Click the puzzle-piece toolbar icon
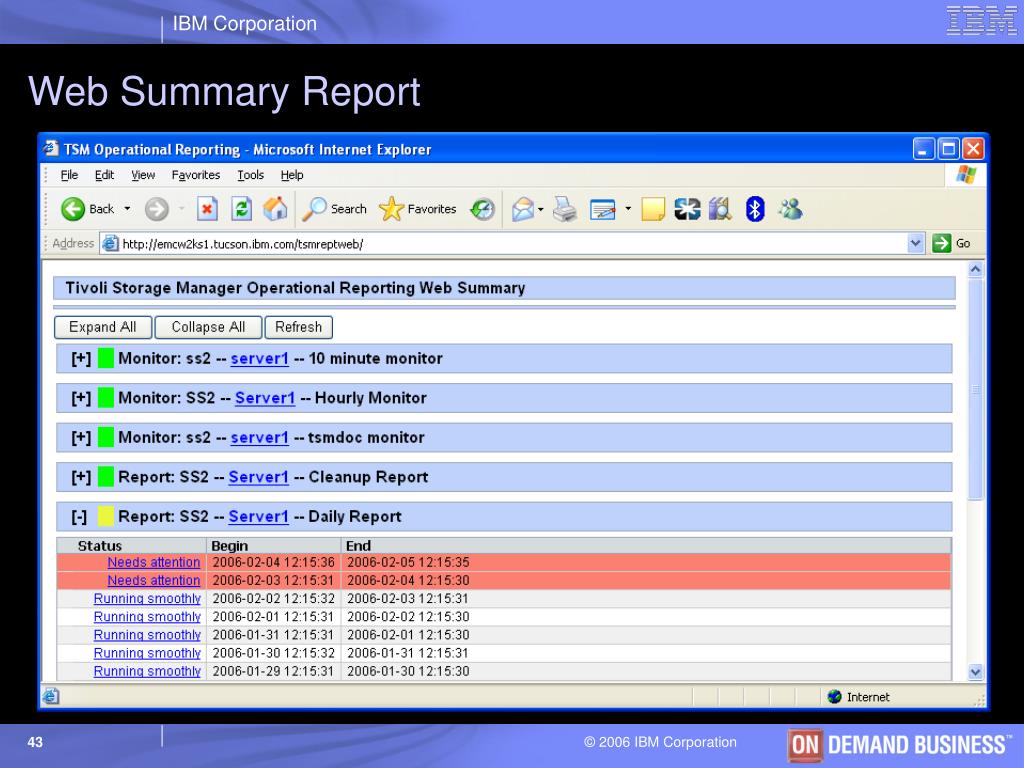1024x768 pixels. (x=688, y=209)
